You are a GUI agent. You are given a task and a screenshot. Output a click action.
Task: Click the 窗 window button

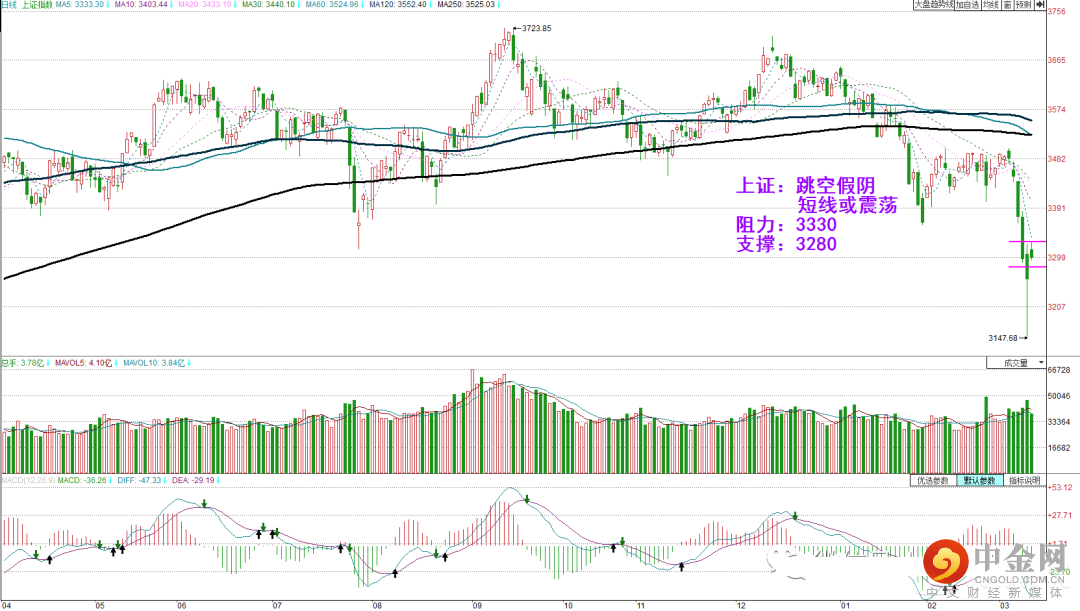pyautogui.click(x=1007, y=5)
